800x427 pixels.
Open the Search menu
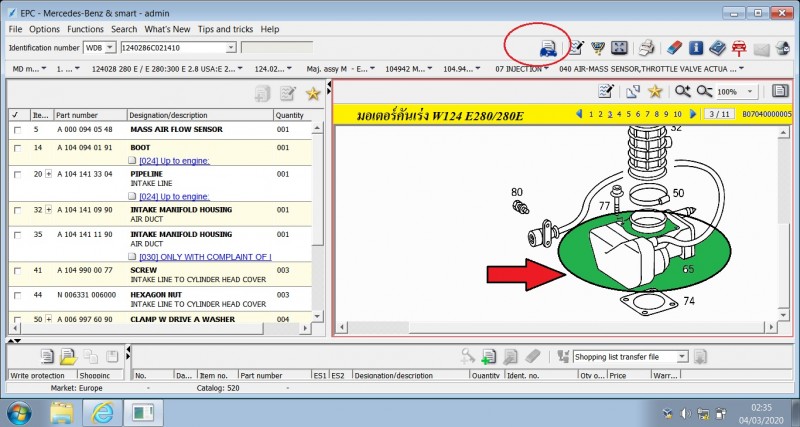tap(124, 29)
